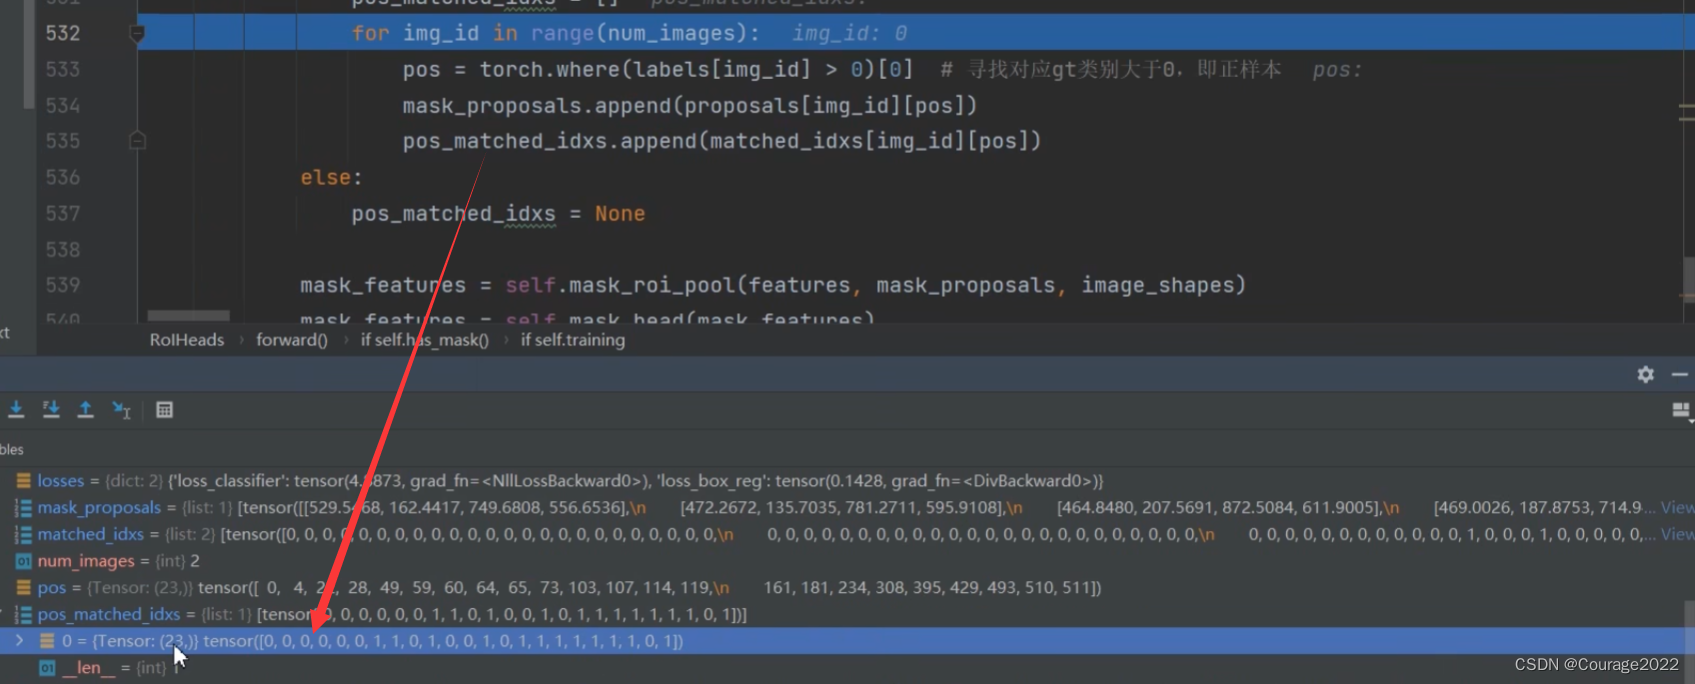Click on torch.where call in line 533
Screen dimensions: 1695x684
pos(549,69)
